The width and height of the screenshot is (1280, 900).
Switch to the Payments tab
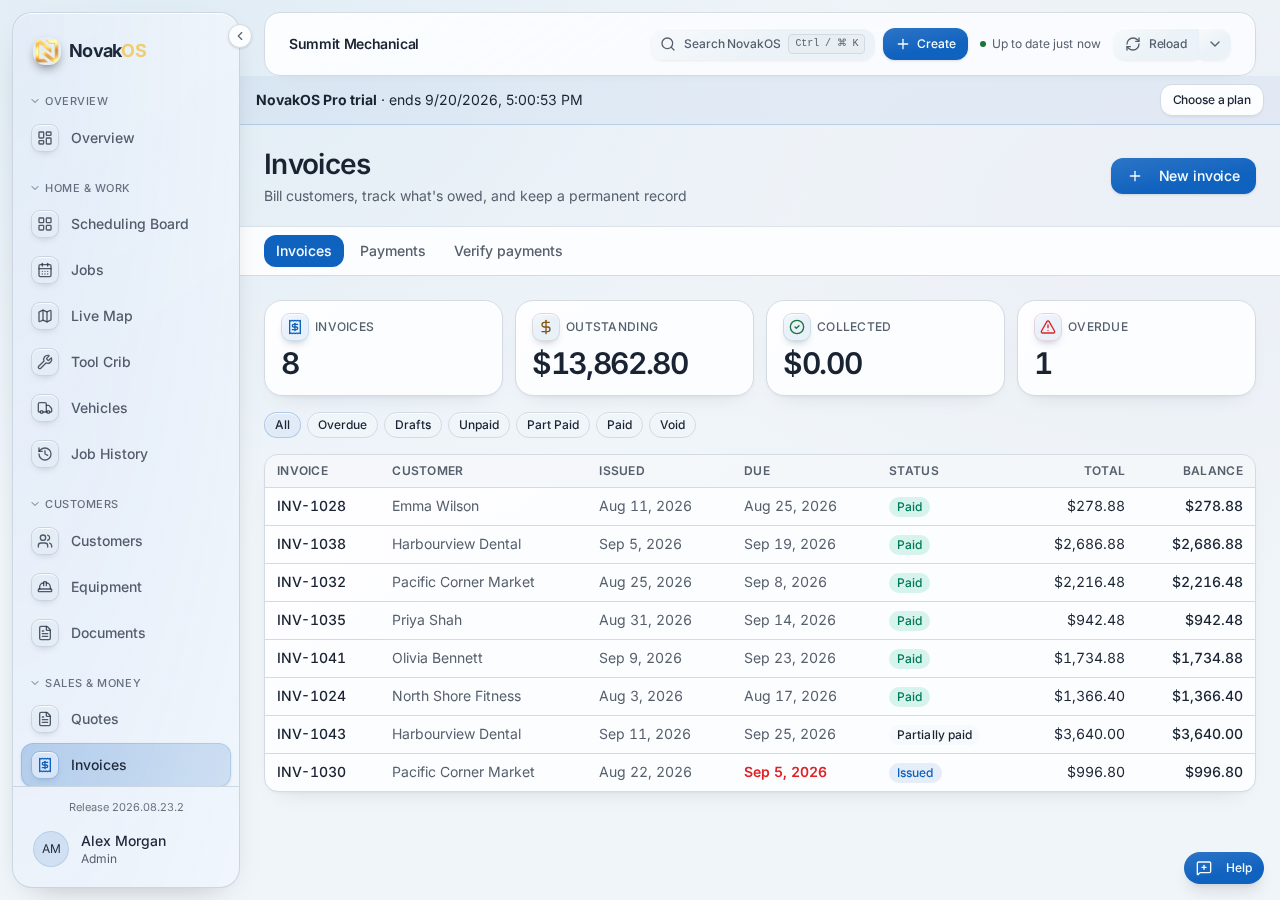pyautogui.click(x=393, y=251)
